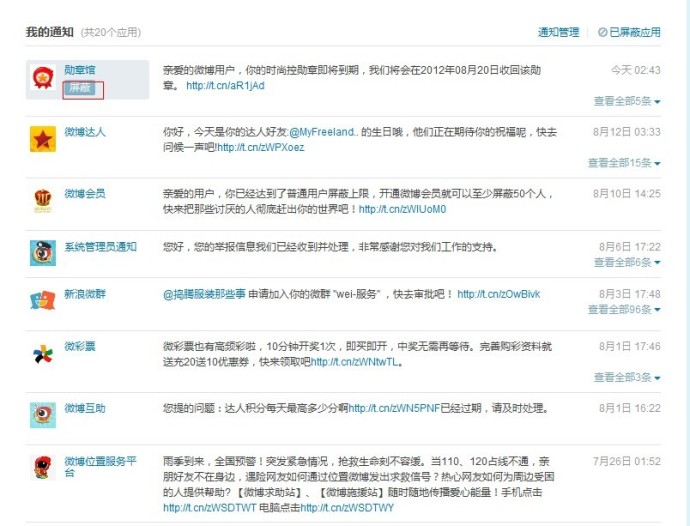Follow the http://t.cn/zWN5PNF link

click(394, 408)
